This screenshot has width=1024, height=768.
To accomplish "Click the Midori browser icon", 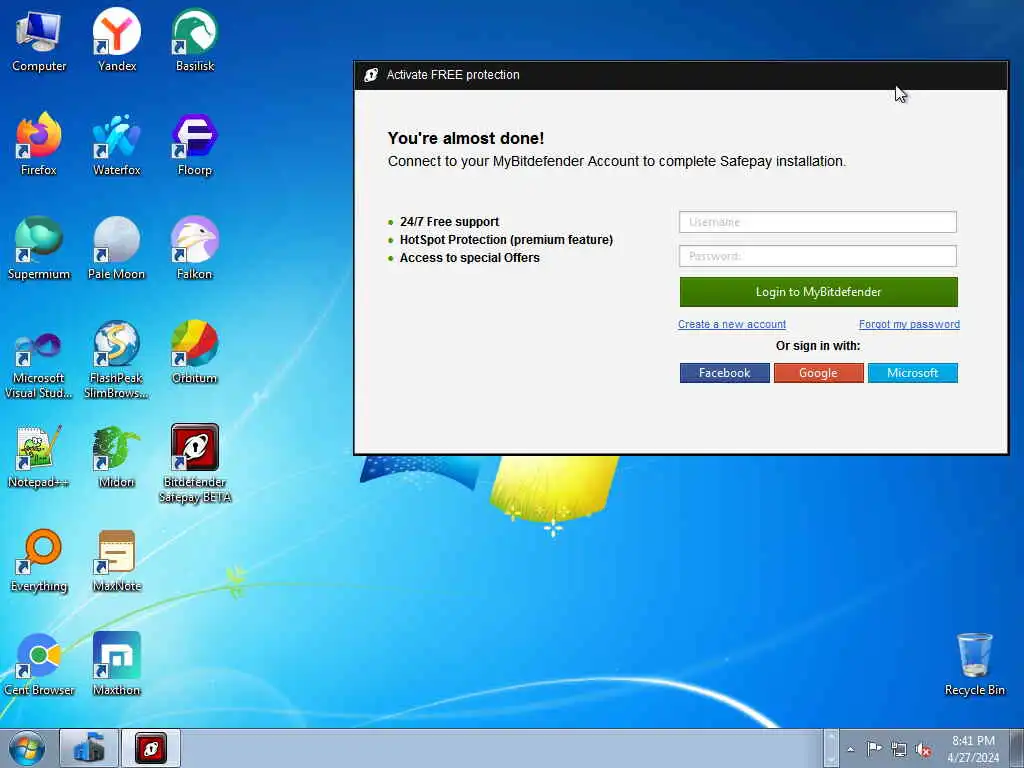I will pos(117,456).
